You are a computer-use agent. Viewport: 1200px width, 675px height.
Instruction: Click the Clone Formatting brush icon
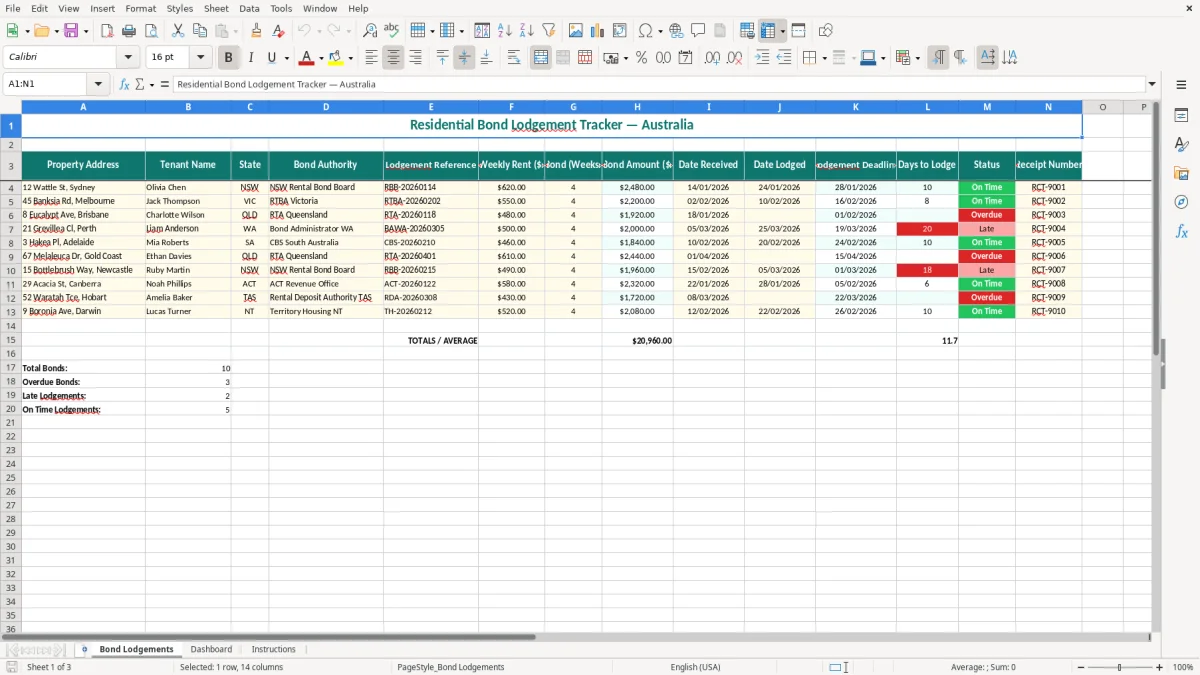[x=257, y=31]
